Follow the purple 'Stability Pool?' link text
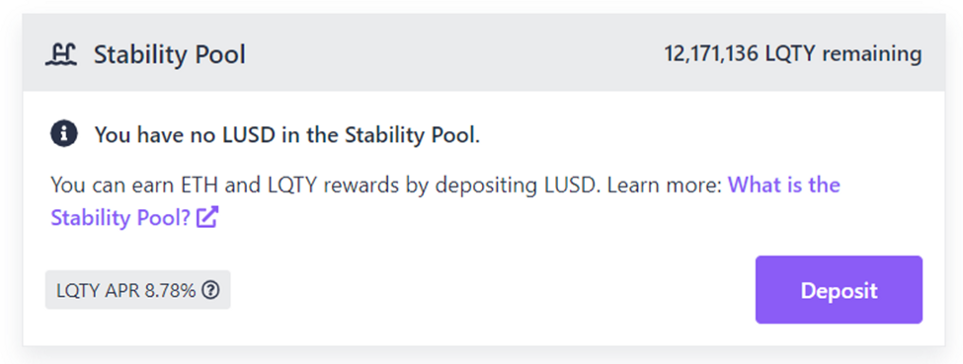963x364 pixels. pos(120,217)
